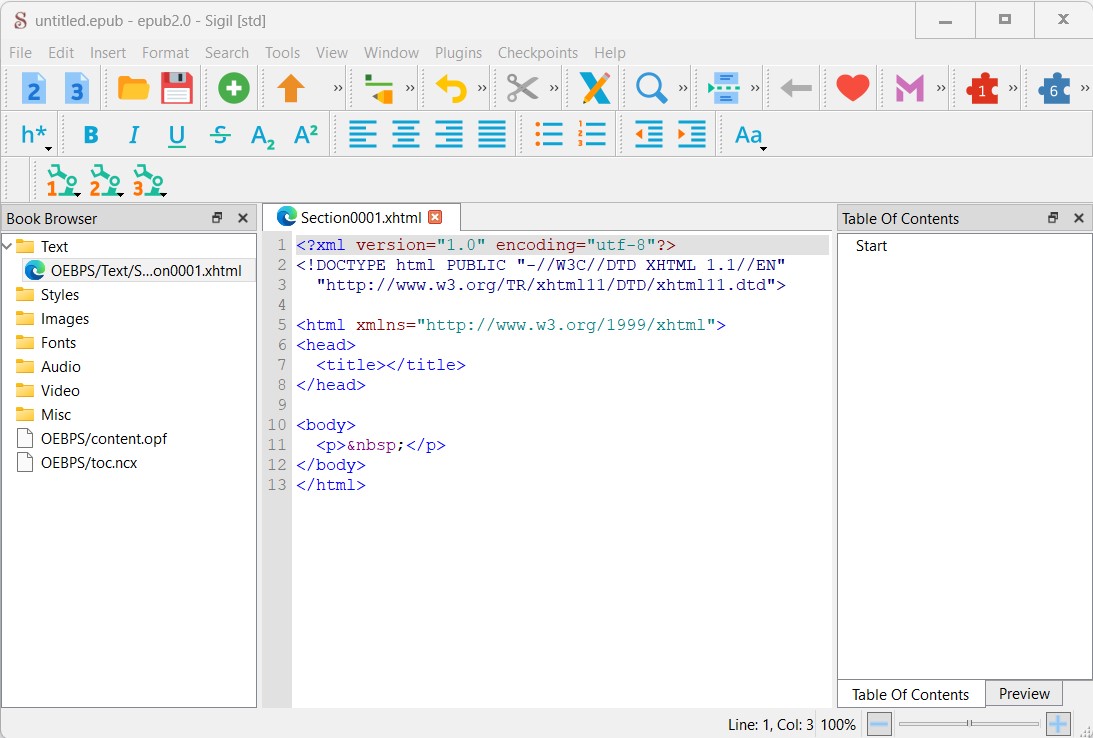This screenshot has width=1093, height=738.
Task: Toggle Italic formatting
Action: tap(134, 135)
